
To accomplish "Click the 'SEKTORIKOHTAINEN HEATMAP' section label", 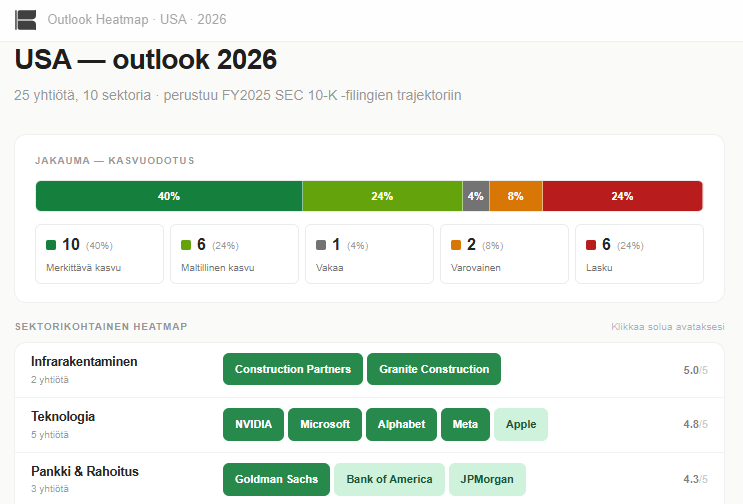I will 101,326.
